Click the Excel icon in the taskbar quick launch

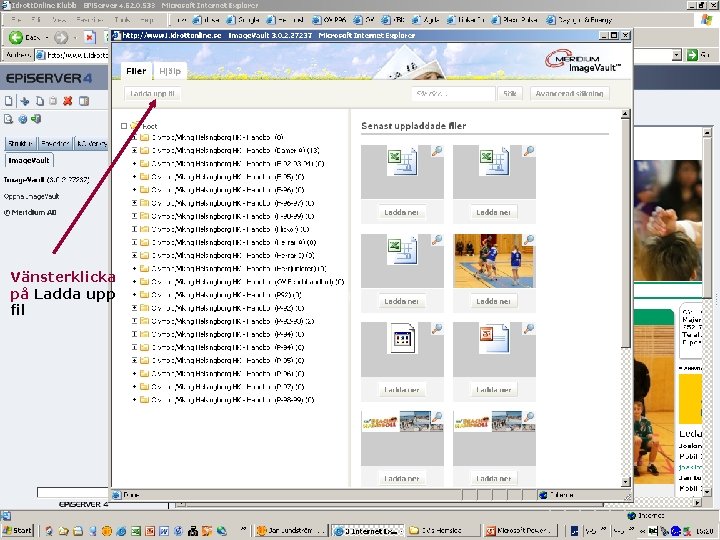pyautogui.click(x=136, y=531)
